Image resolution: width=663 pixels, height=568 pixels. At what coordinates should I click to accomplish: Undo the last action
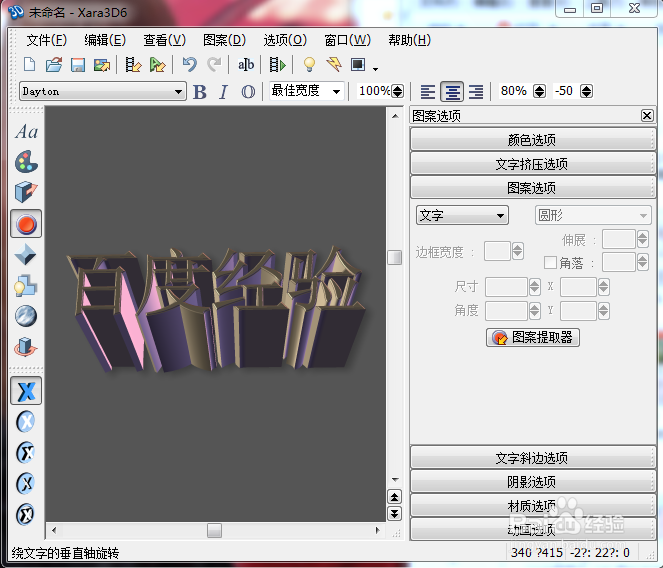[189, 64]
